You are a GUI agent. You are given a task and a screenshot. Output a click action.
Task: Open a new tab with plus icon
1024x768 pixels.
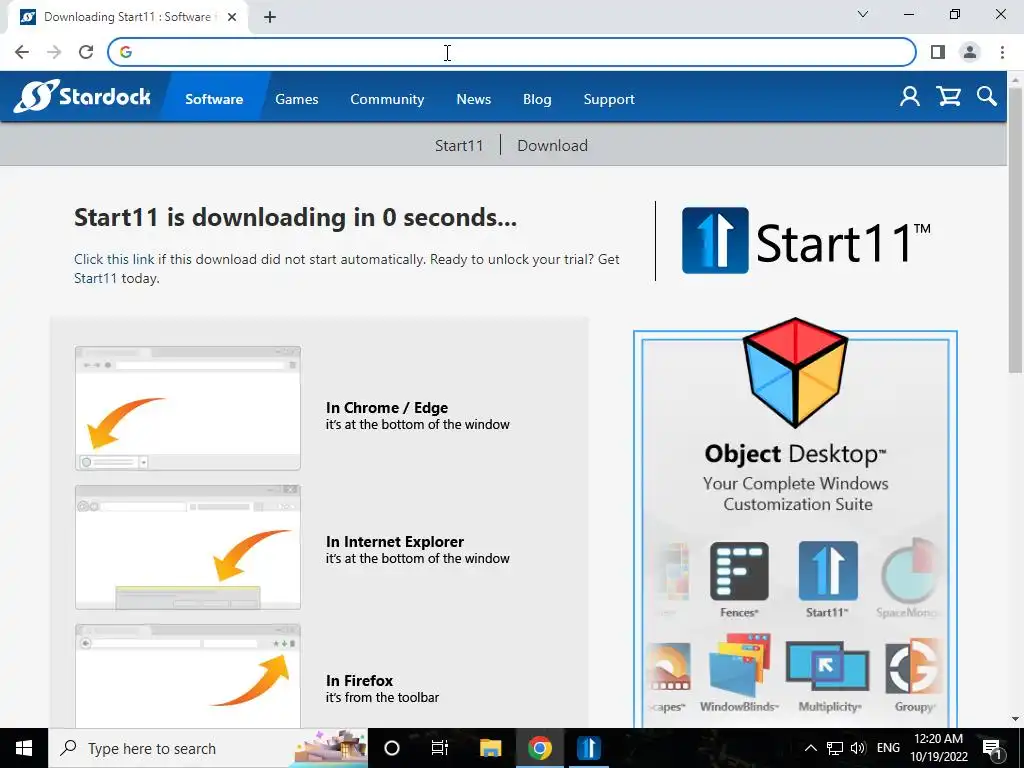(x=270, y=17)
